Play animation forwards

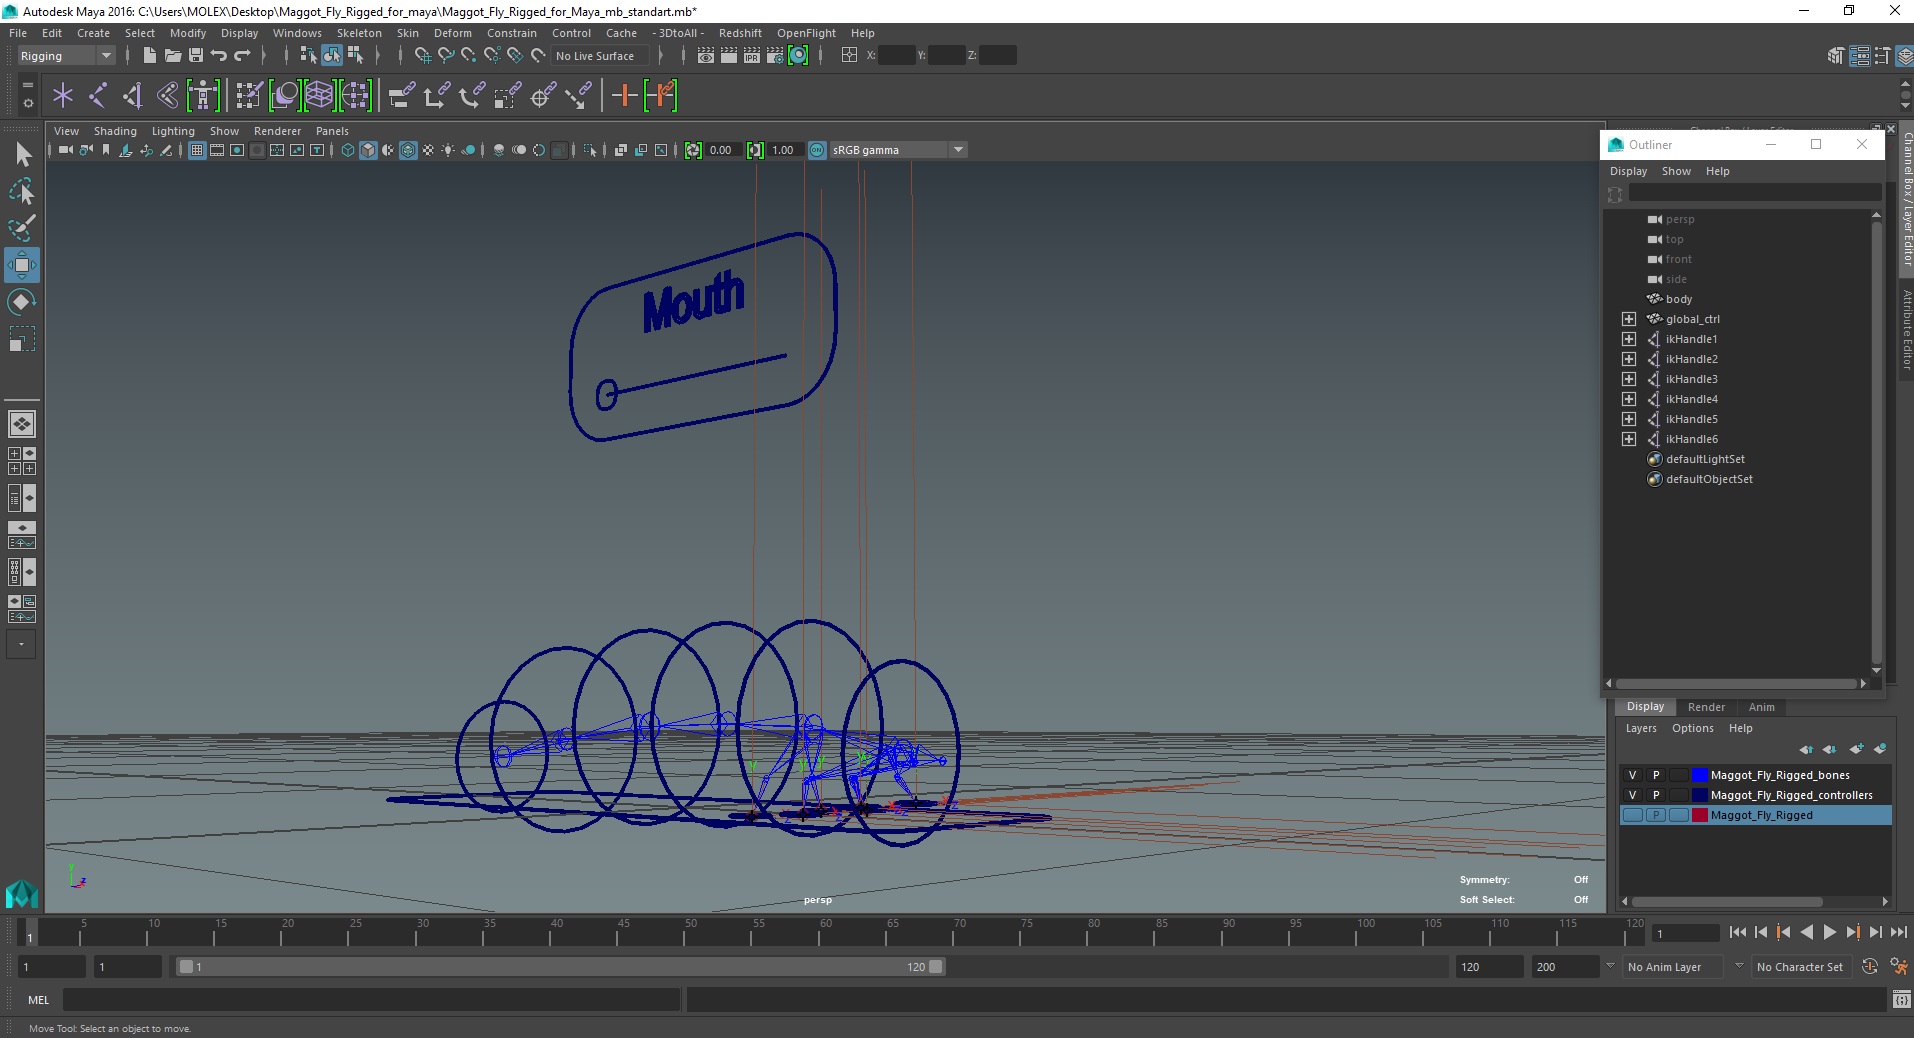pyautogui.click(x=1829, y=932)
